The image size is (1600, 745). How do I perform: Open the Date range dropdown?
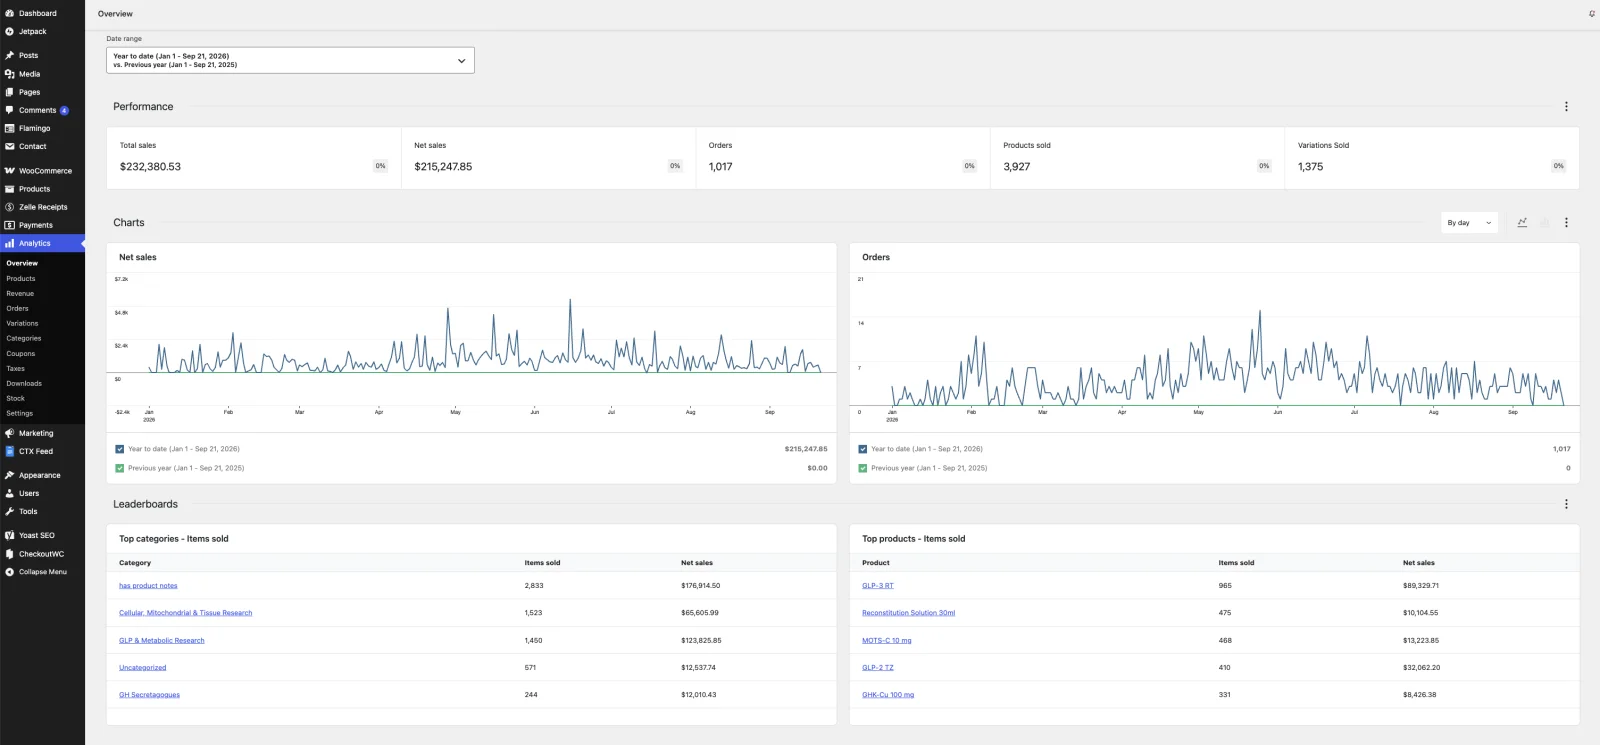(x=290, y=60)
